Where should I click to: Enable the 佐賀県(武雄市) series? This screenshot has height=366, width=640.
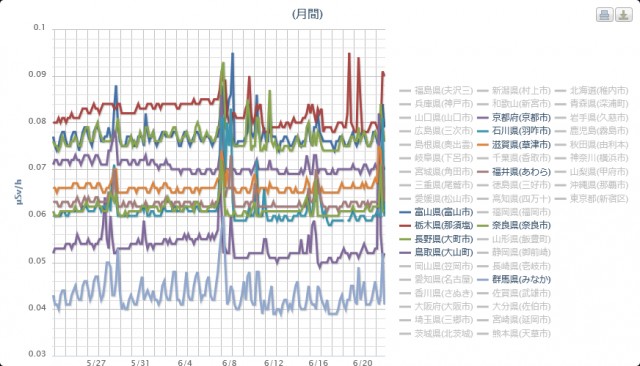tap(514, 293)
